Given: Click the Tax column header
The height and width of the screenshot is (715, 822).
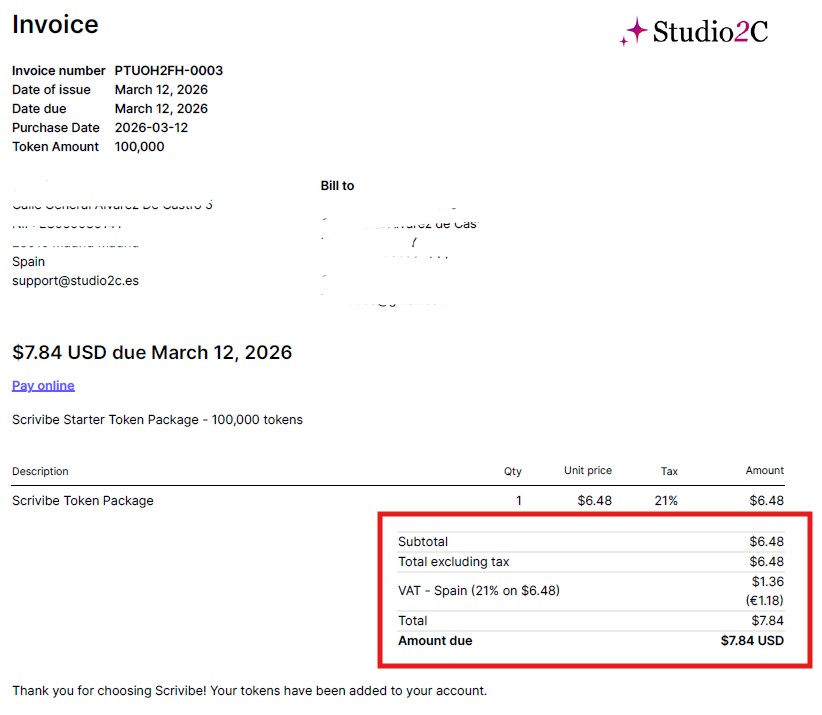Looking at the screenshot, I should (669, 471).
